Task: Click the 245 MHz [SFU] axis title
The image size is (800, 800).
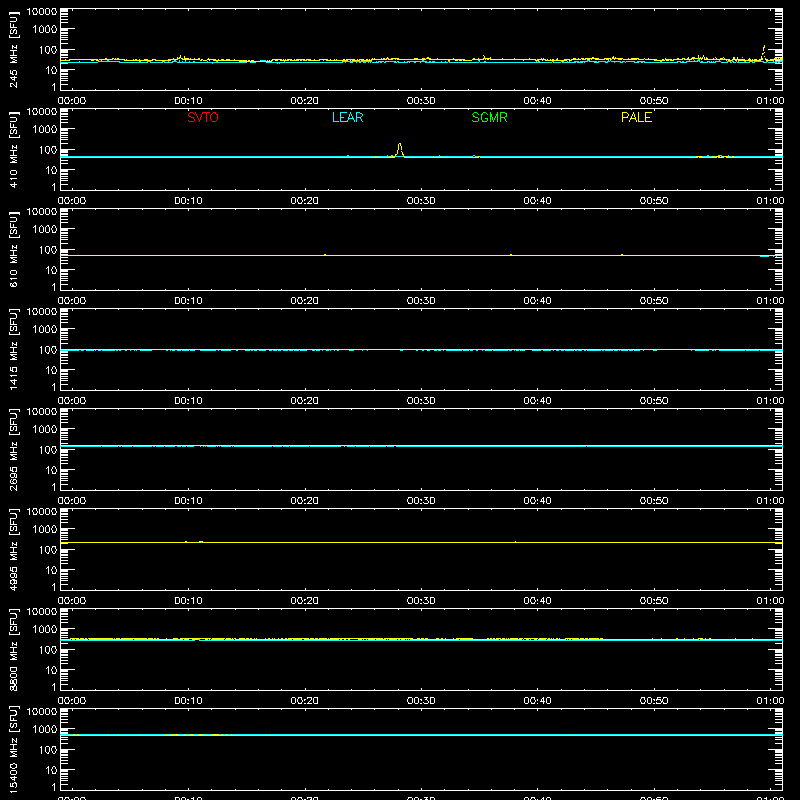Action: pos(13,49)
